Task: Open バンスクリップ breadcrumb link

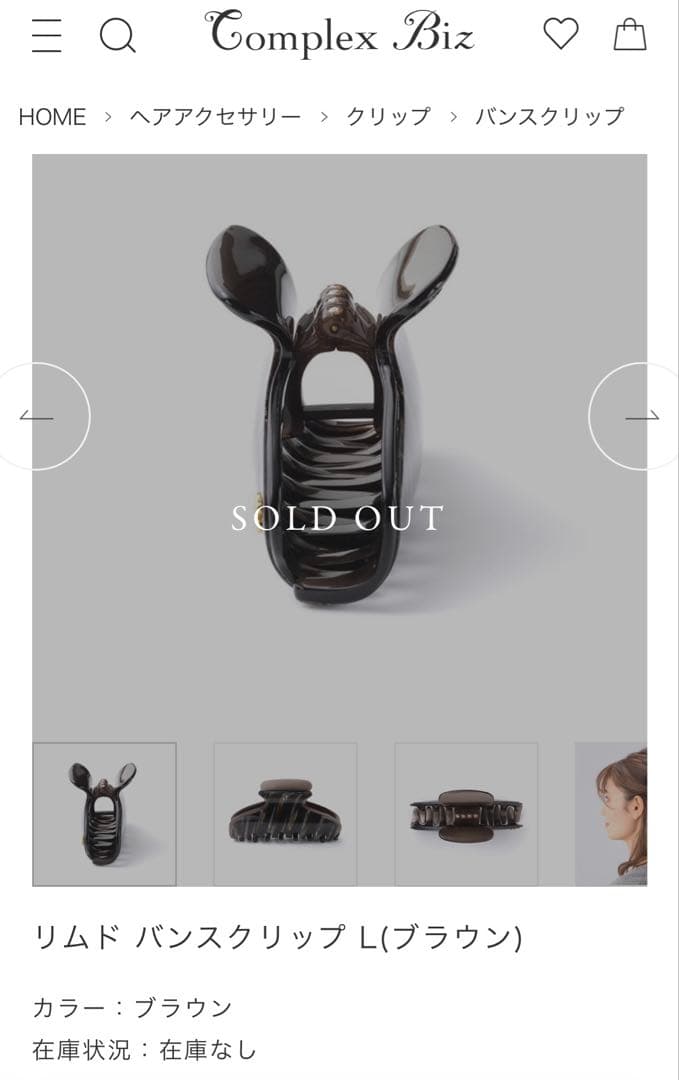Action: (x=550, y=116)
